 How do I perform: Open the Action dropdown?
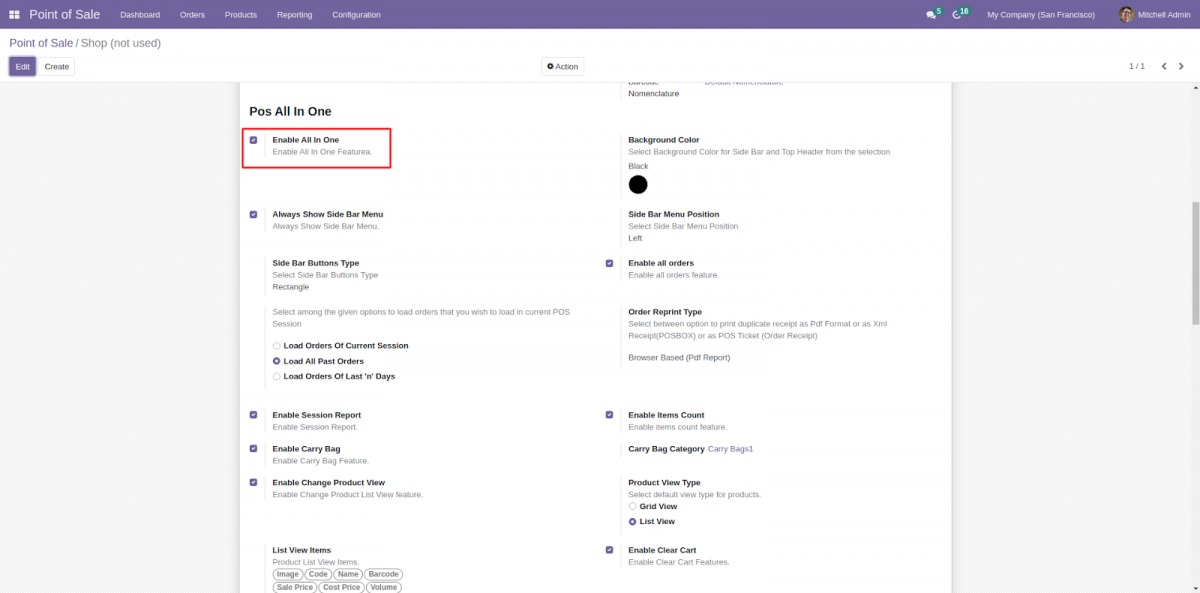click(562, 66)
